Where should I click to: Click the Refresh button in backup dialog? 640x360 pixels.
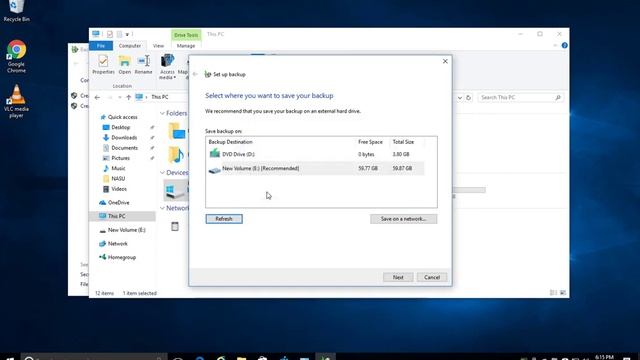tap(224, 219)
